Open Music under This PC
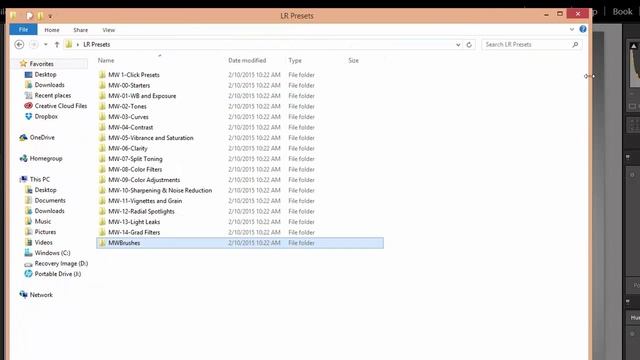This screenshot has height=360, width=640. click(x=43, y=221)
